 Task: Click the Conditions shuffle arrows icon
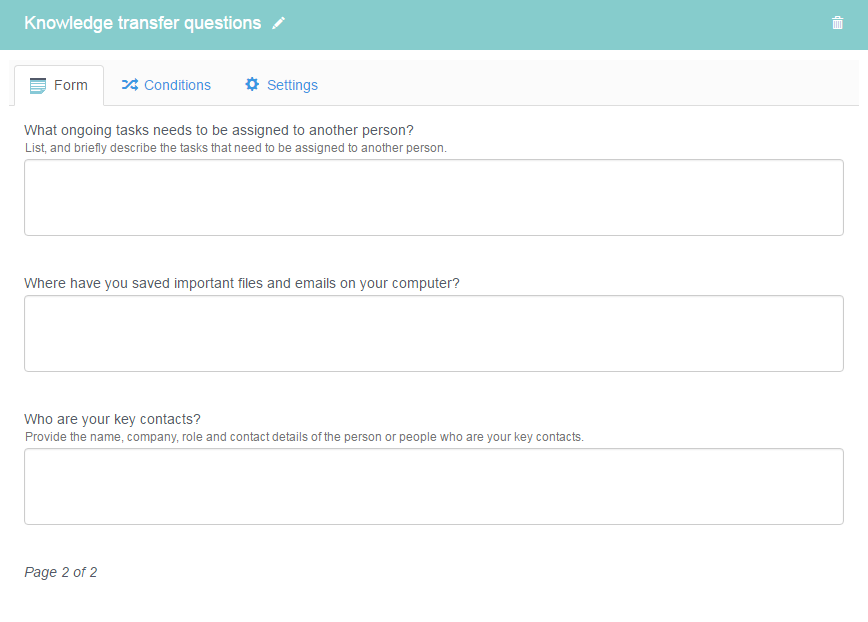(130, 85)
